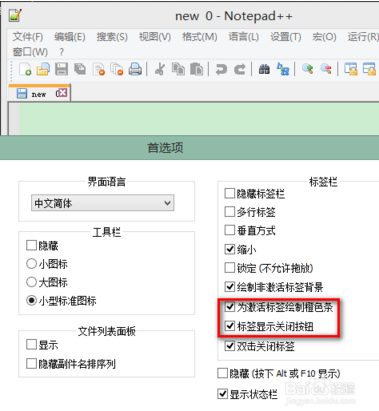Image resolution: width=379 pixels, height=411 pixels.
Task: Open the 视图(V) menu
Action: click(x=155, y=37)
